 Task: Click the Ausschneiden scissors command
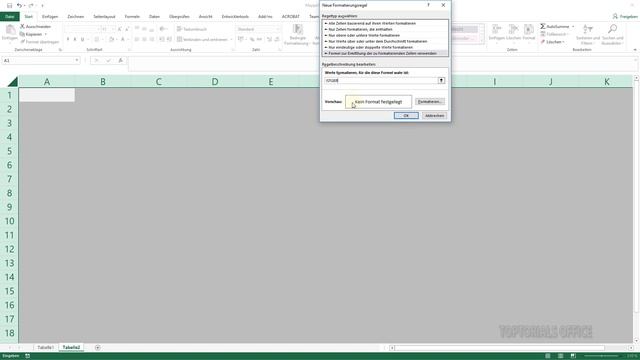tap(36, 27)
